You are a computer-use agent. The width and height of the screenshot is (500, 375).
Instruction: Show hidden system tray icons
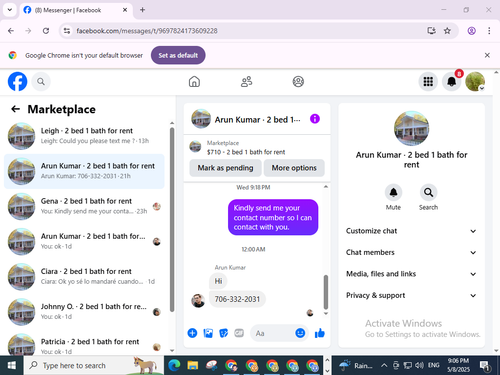384,365
